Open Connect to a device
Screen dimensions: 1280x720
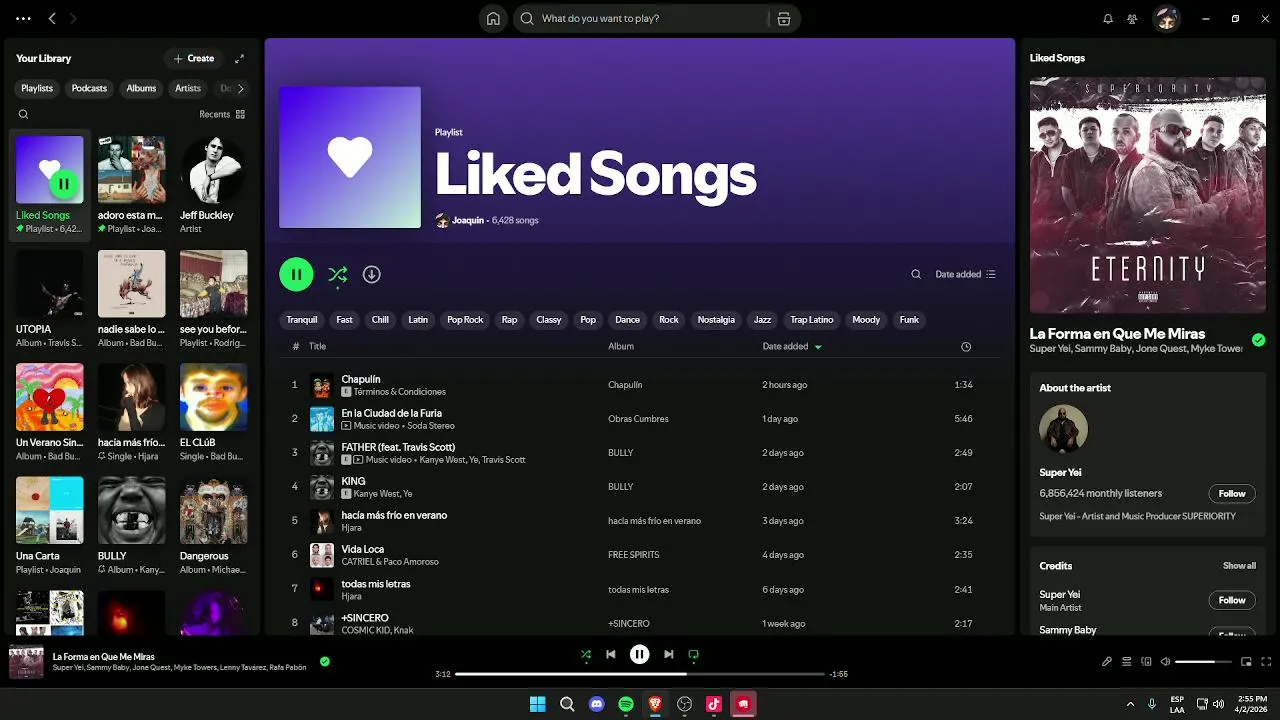pos(1146,661)
